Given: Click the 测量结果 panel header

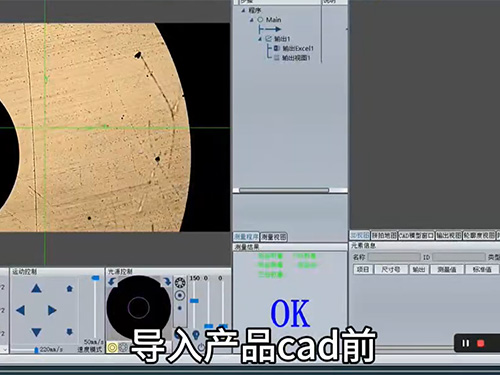Looking at the screenshot, I should pos(290,247).
